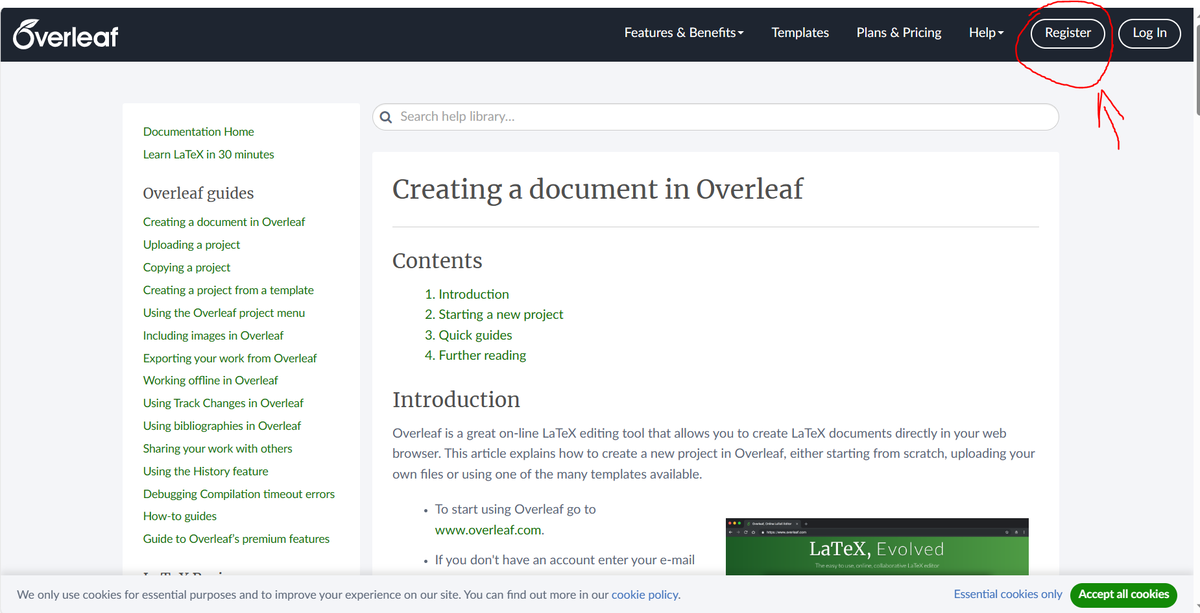Open Using Track Changes in Overleaf
Screen dimensions: 1200x613
(223, 403)
